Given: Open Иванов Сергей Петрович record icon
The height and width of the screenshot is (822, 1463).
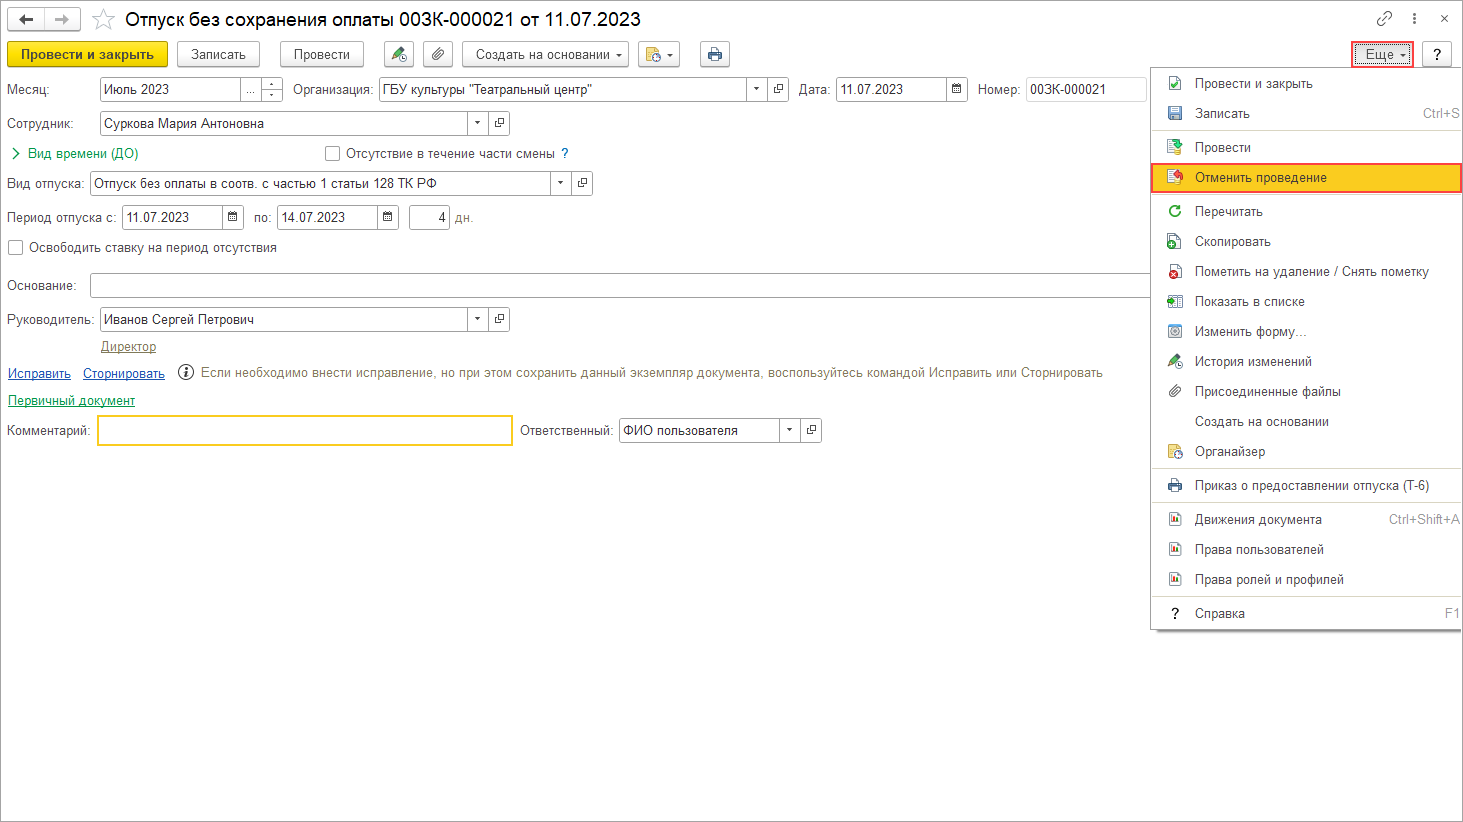Looking at the screenshot, I should point(500,319).
